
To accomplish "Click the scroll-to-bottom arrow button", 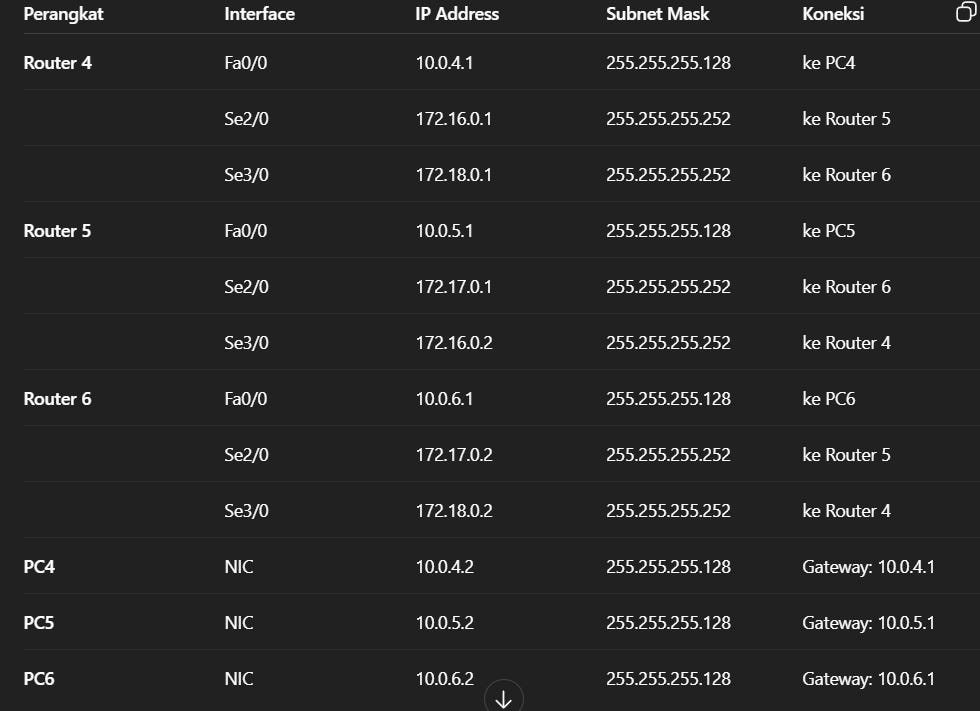I will click(x=504, y=697).
